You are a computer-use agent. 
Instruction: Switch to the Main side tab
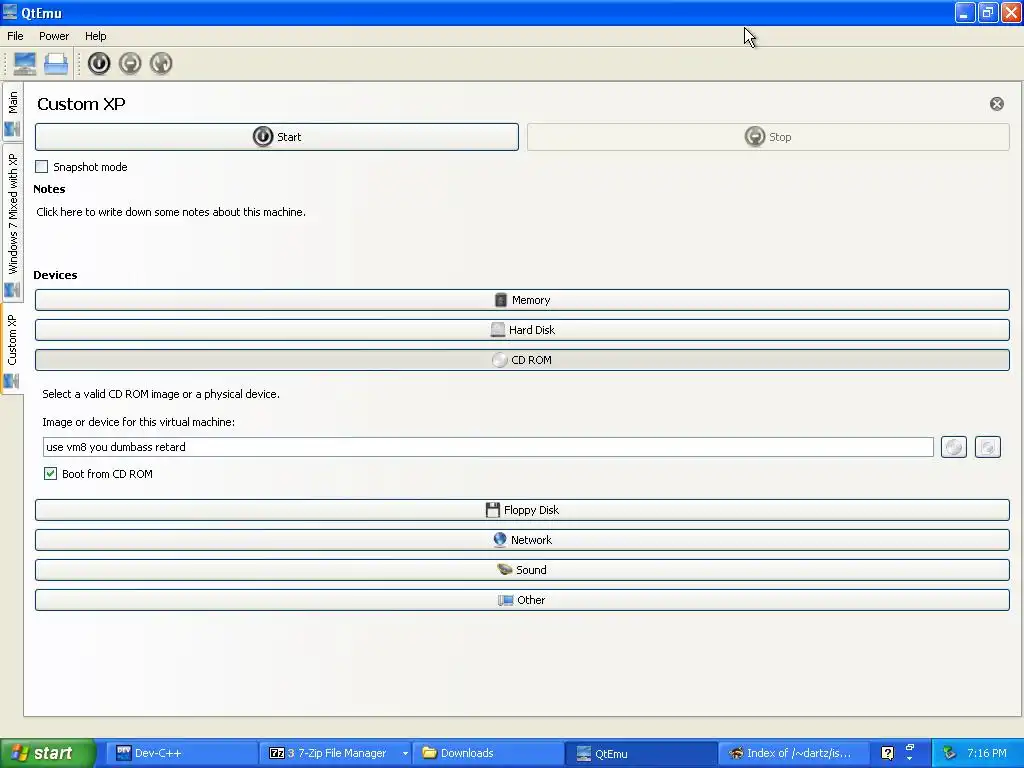click(12, 112)
